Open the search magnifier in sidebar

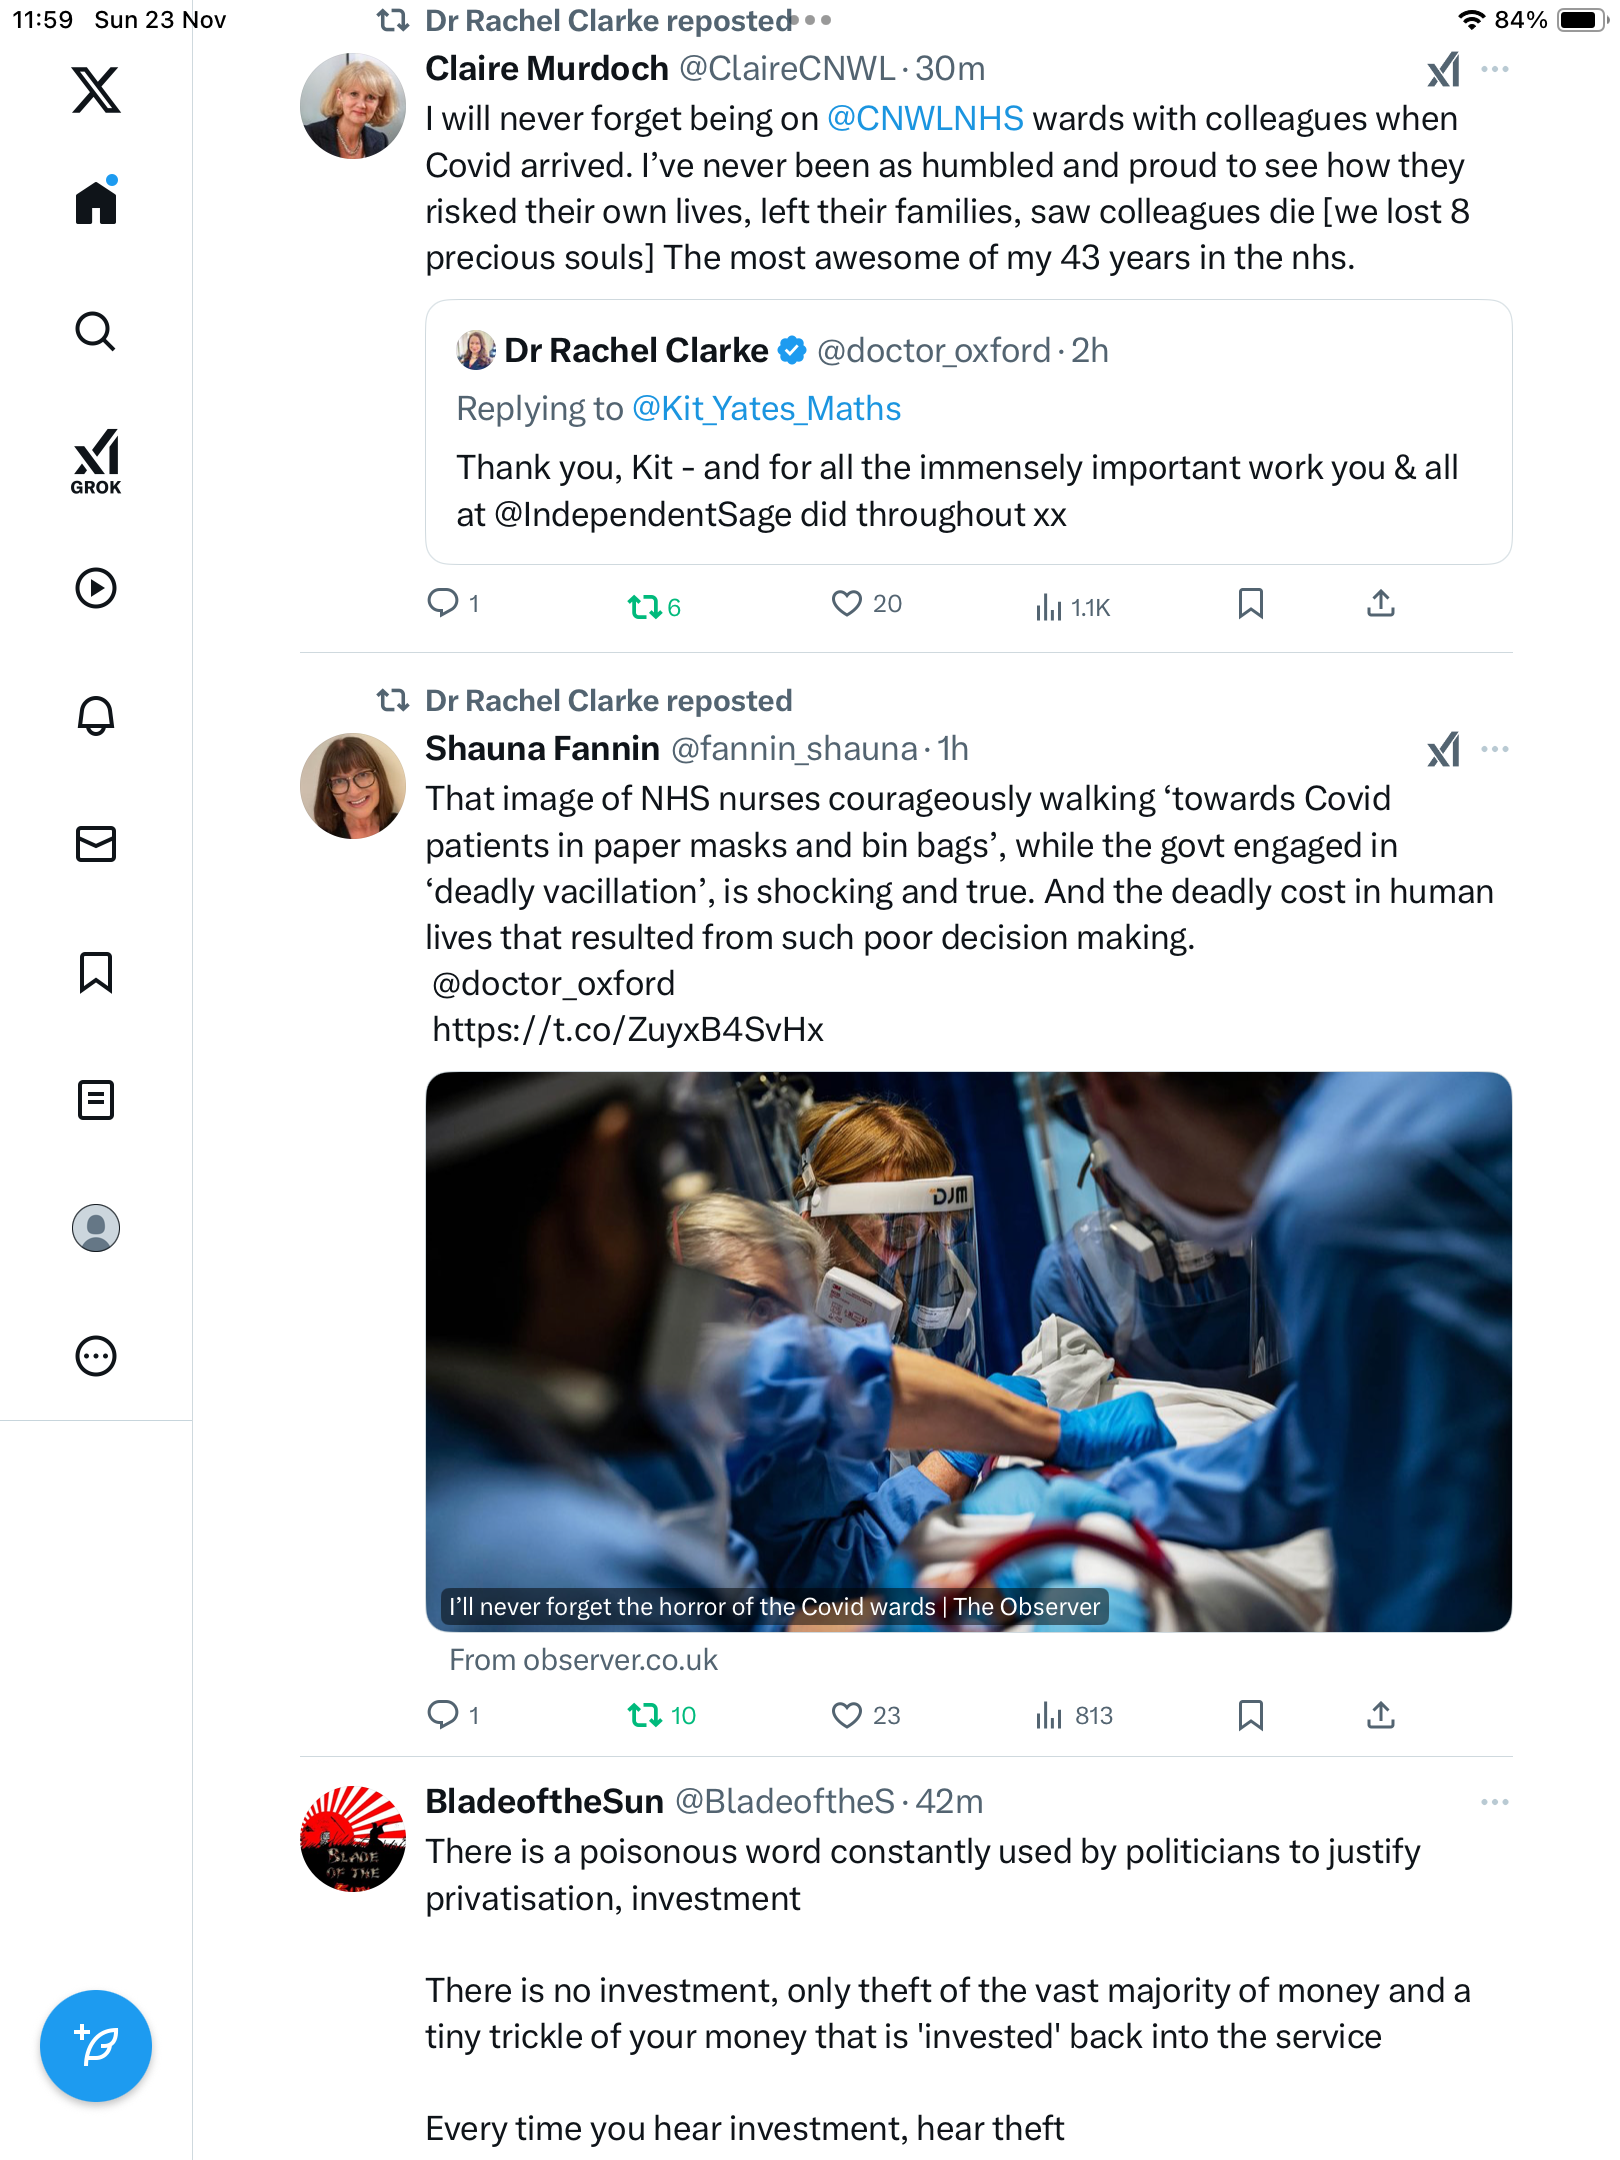[96, 331]
